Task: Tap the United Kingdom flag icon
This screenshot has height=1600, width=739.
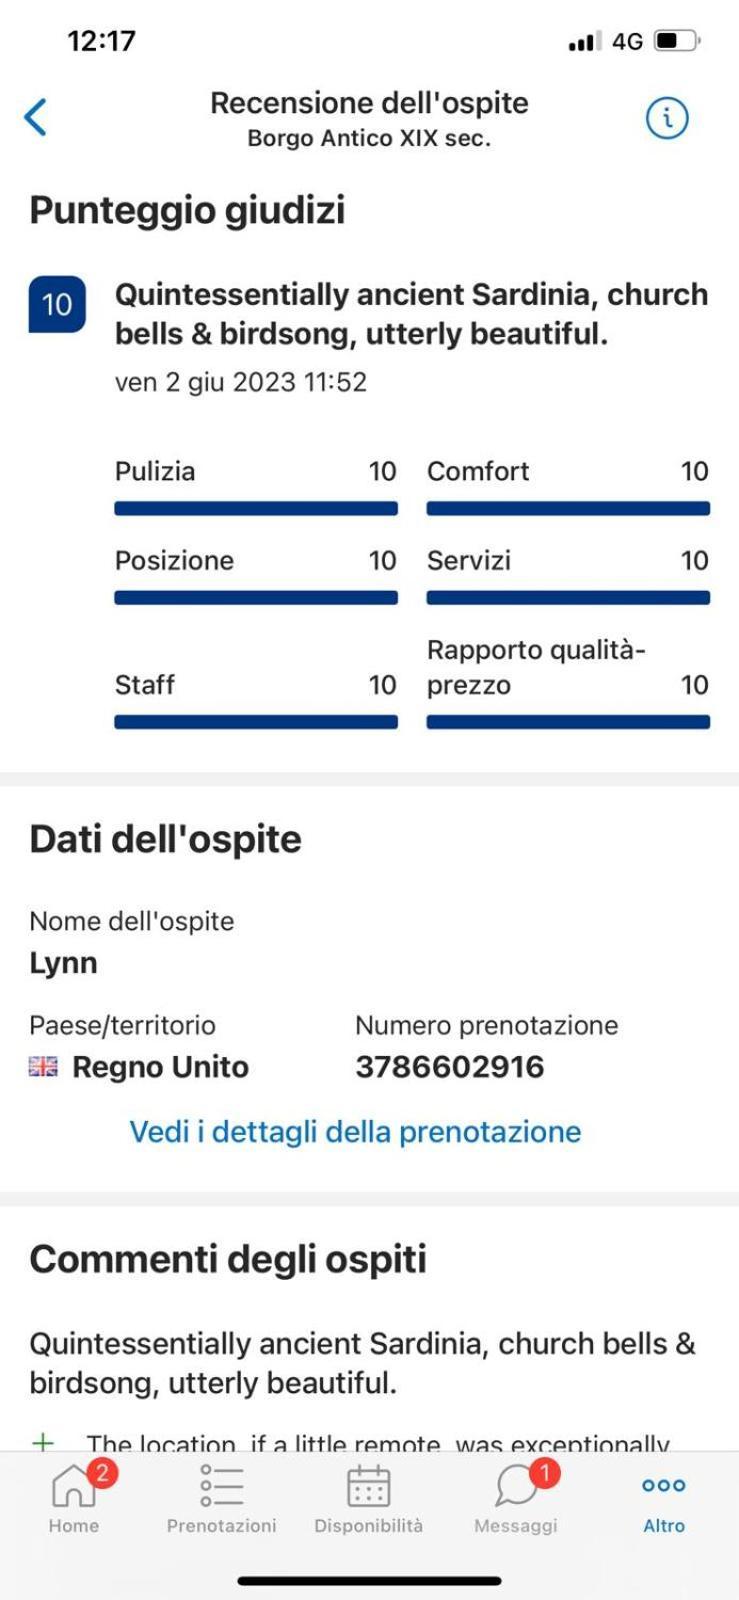Action: pos(43,1067)
